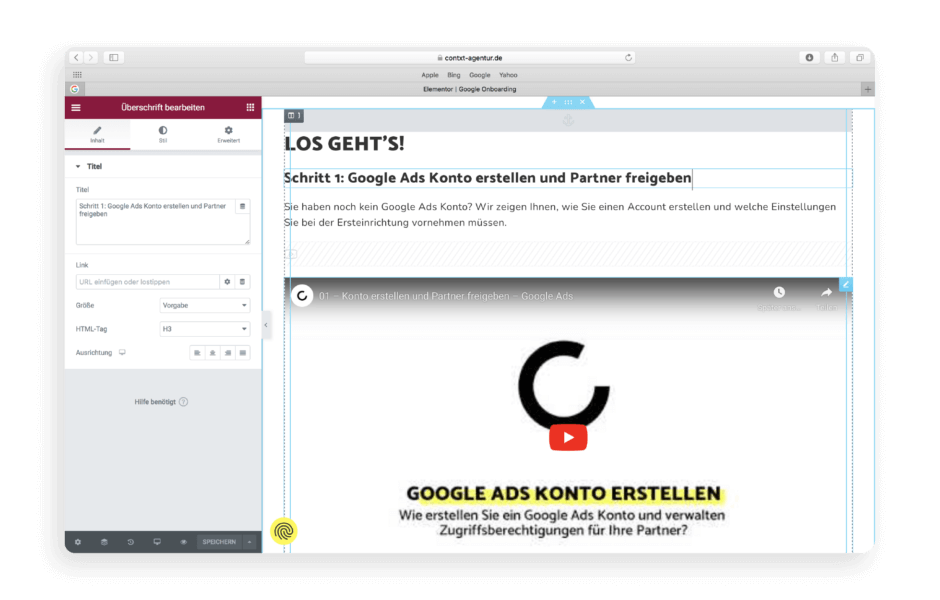Screen dimensions: 940x600
Task: Open the Navigator layers icon
Action: 104,542
